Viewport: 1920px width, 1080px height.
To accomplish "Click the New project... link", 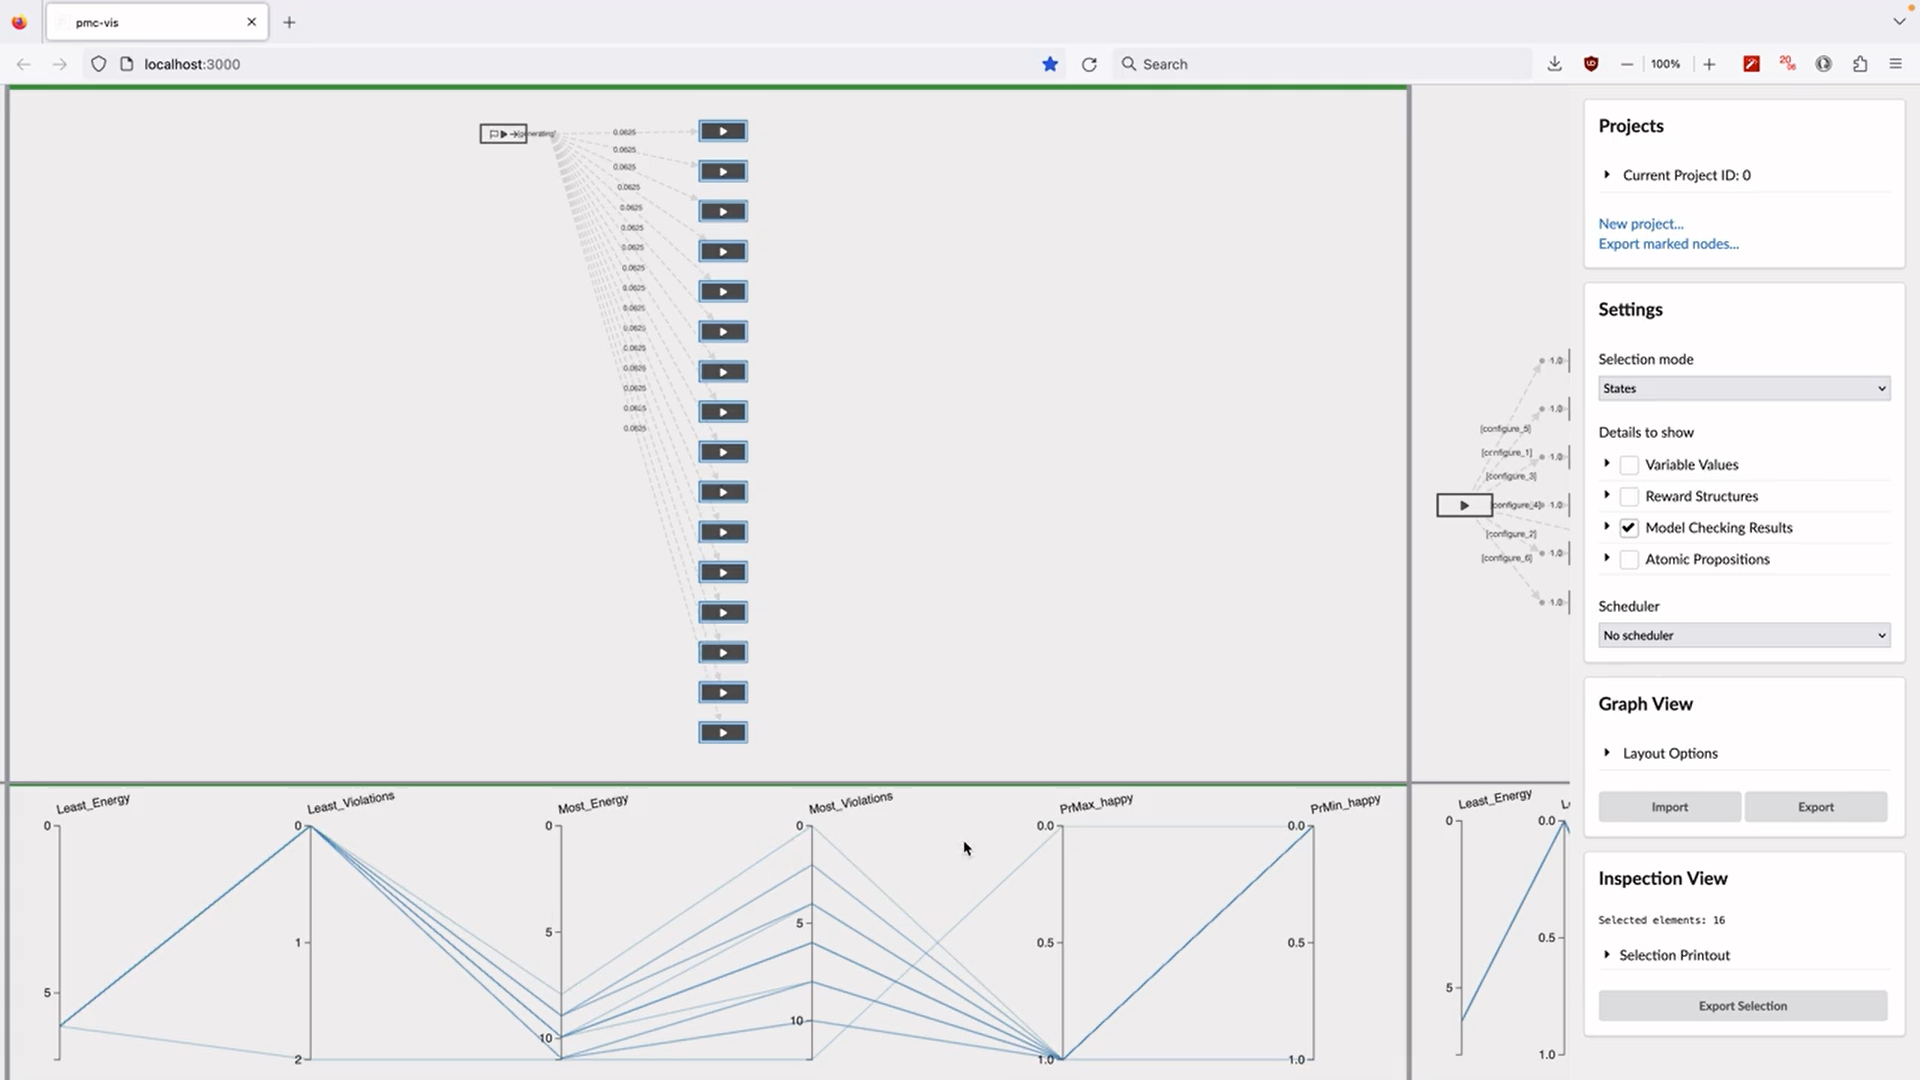I will click(1640, 224).
